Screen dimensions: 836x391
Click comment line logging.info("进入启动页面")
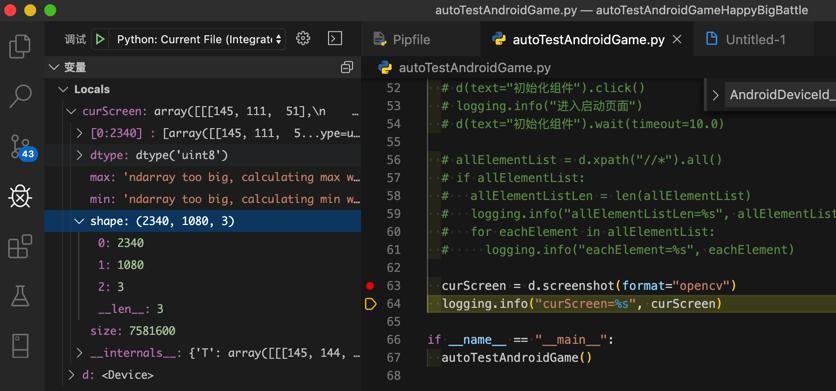[542, 106]
